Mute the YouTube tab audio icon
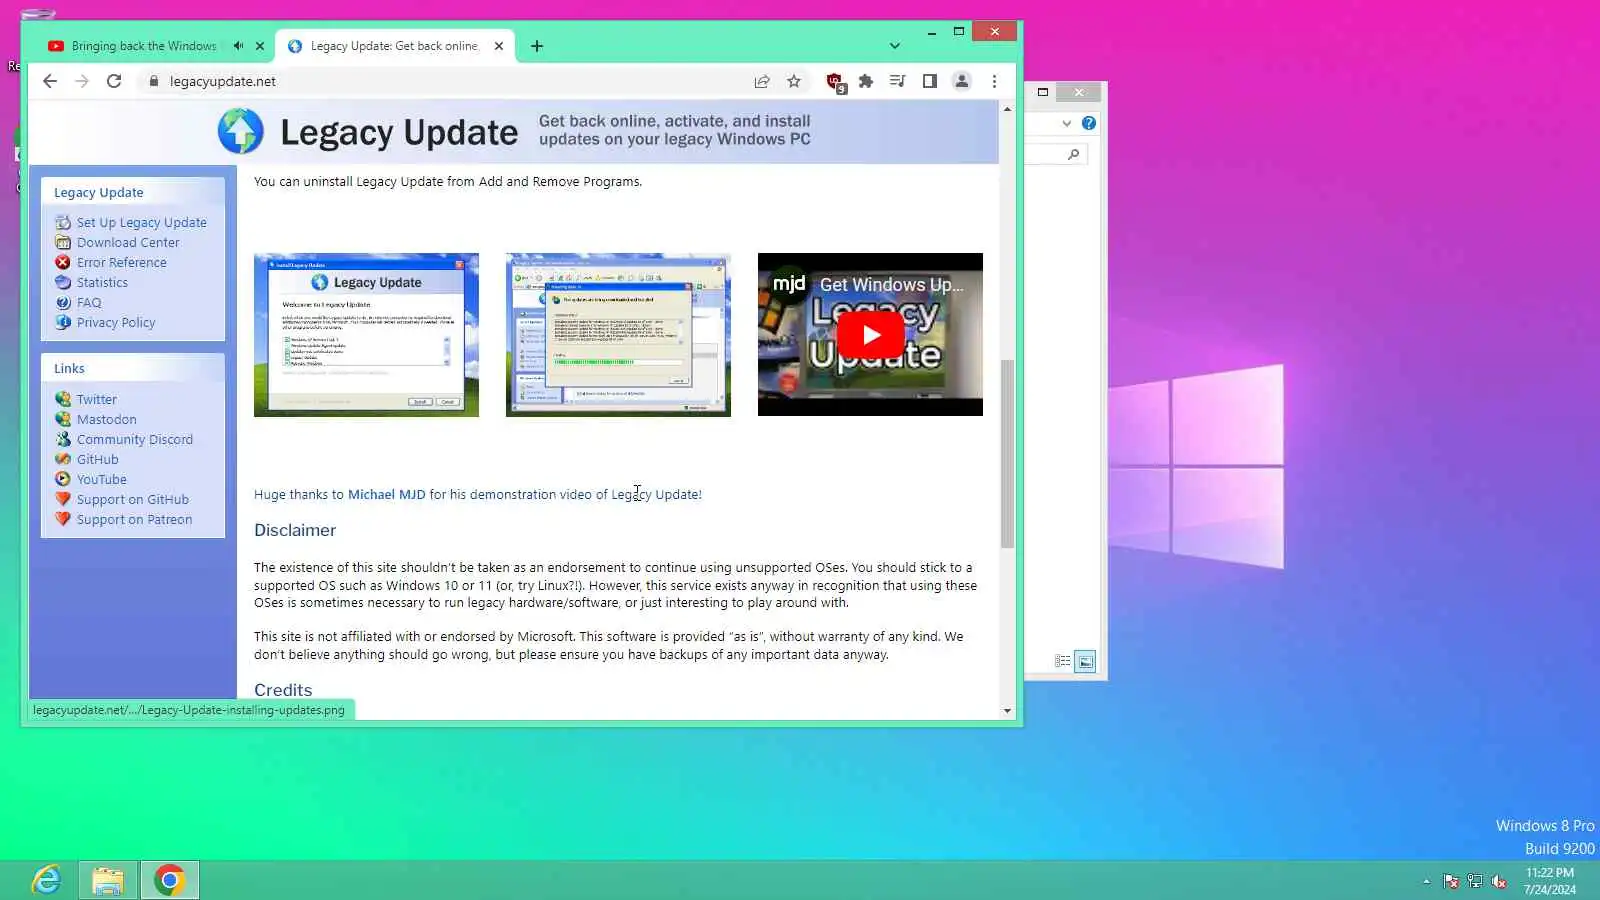The height and width of the screenshot is (900, 1600). (238, 46)
